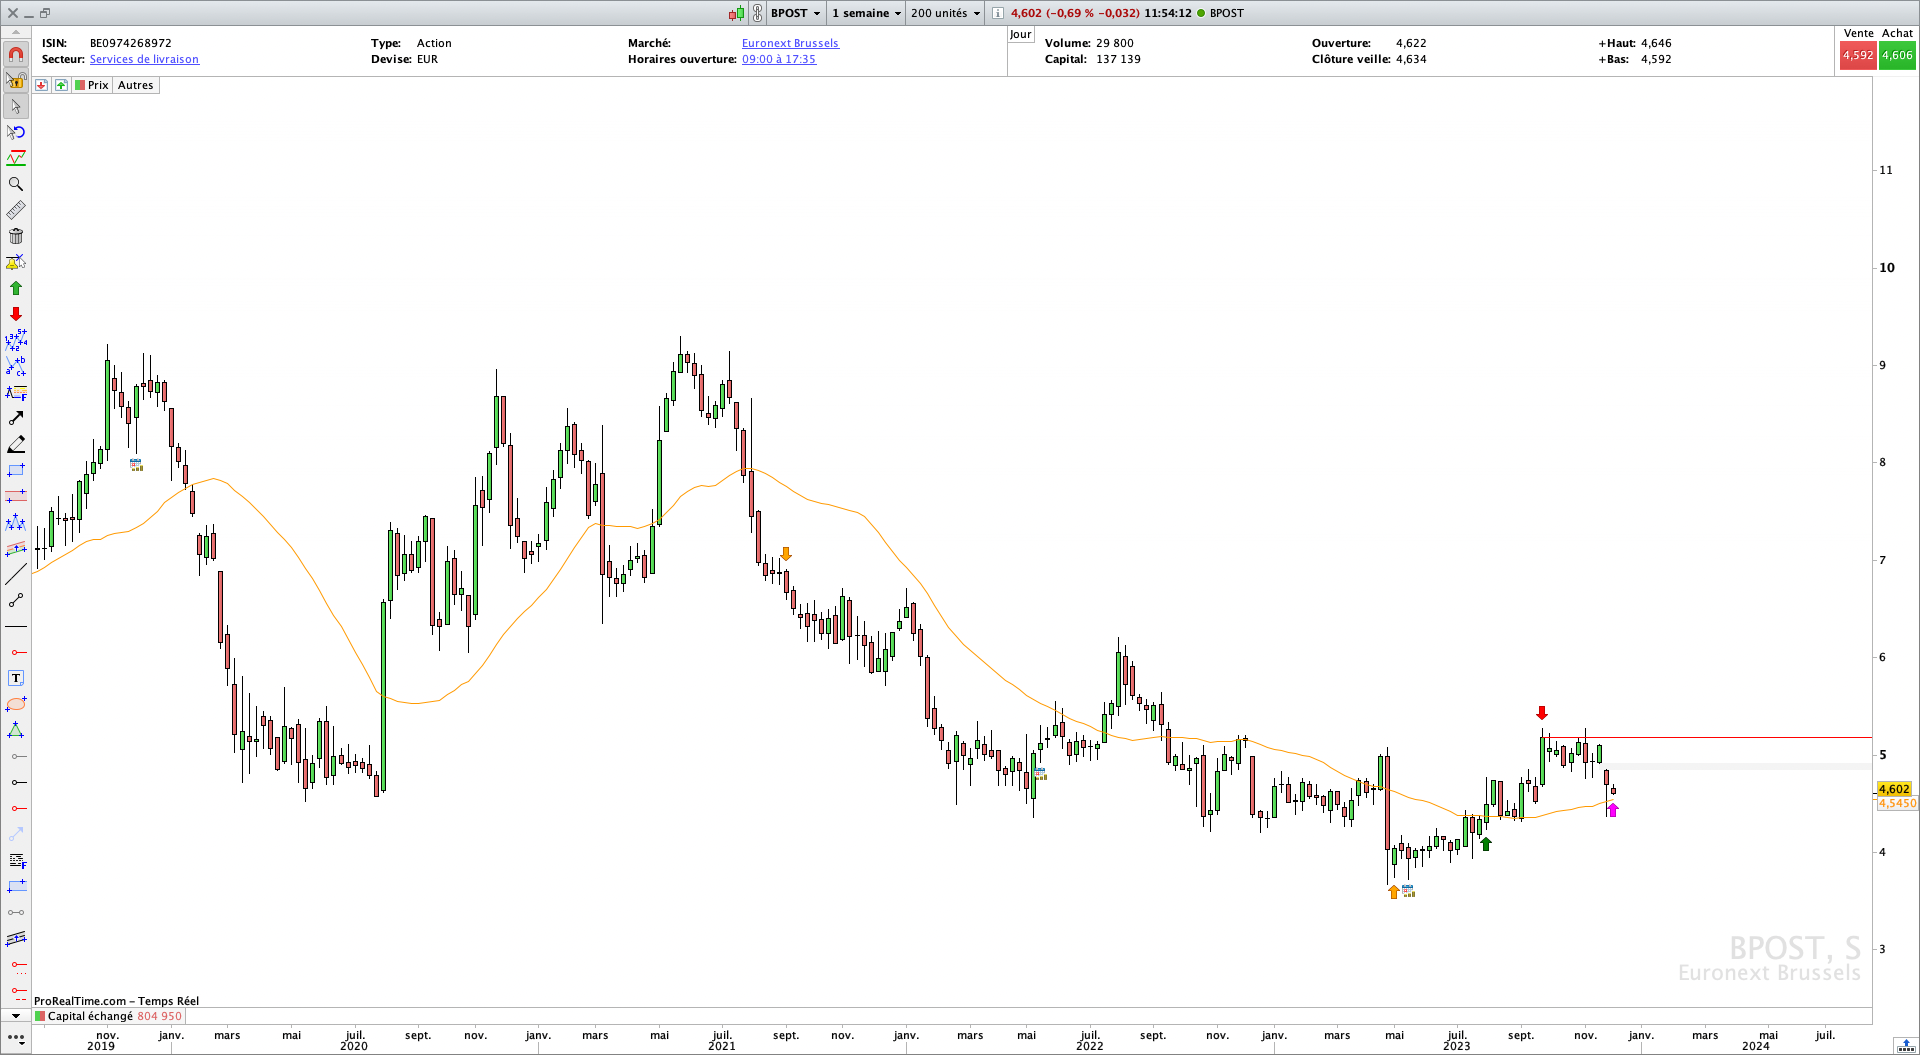Click the green up arrow chart marker
Image resolution: width=1920 pixels, height=1055 pixels.
pyautogui.click(x=1486, y=844)
